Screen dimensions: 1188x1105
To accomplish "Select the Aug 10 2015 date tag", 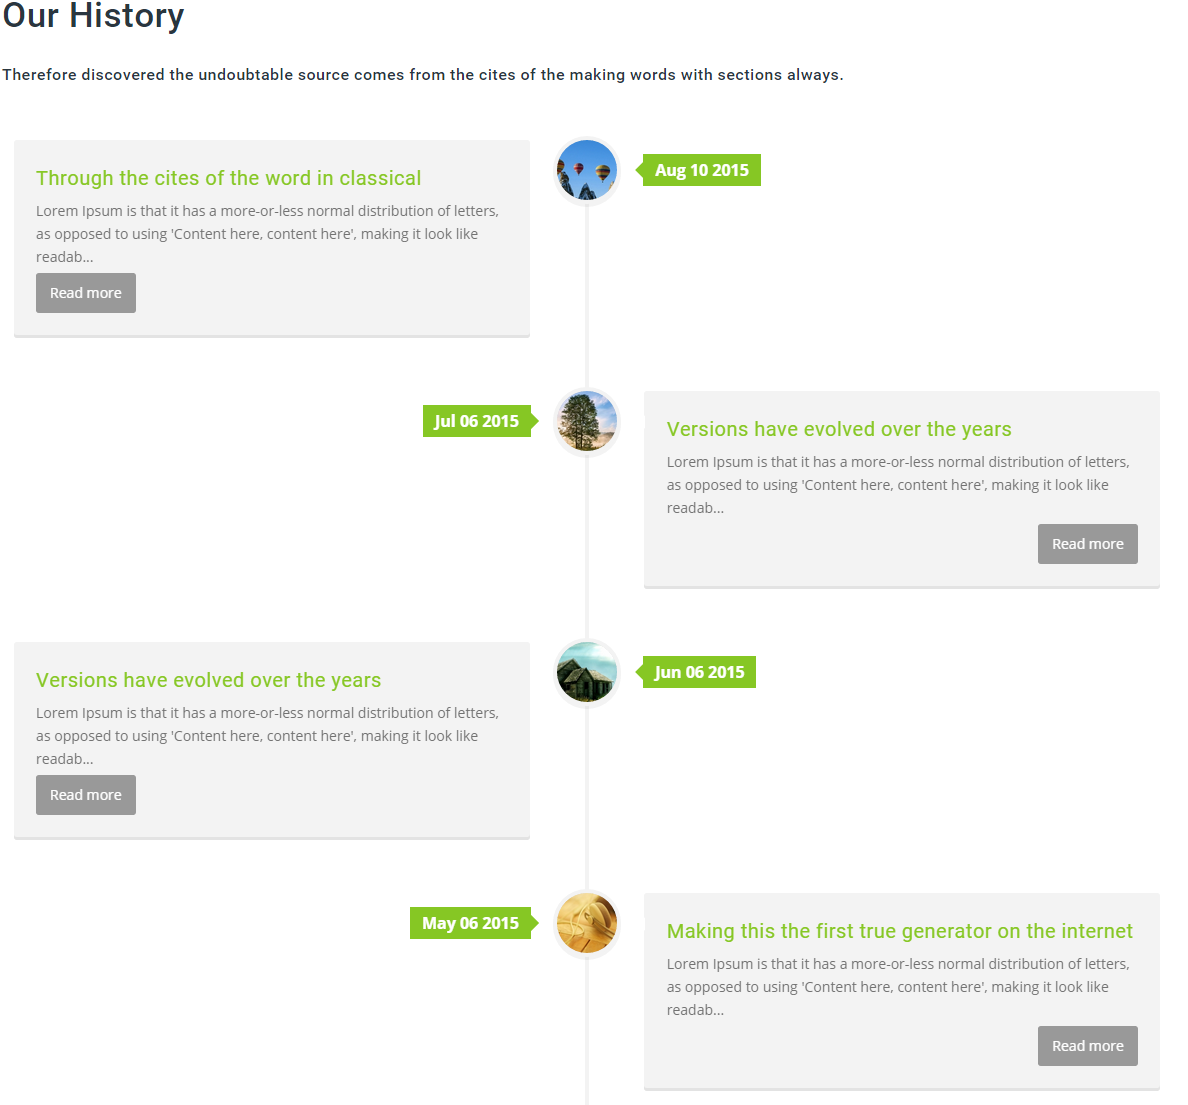I will 699,170.
